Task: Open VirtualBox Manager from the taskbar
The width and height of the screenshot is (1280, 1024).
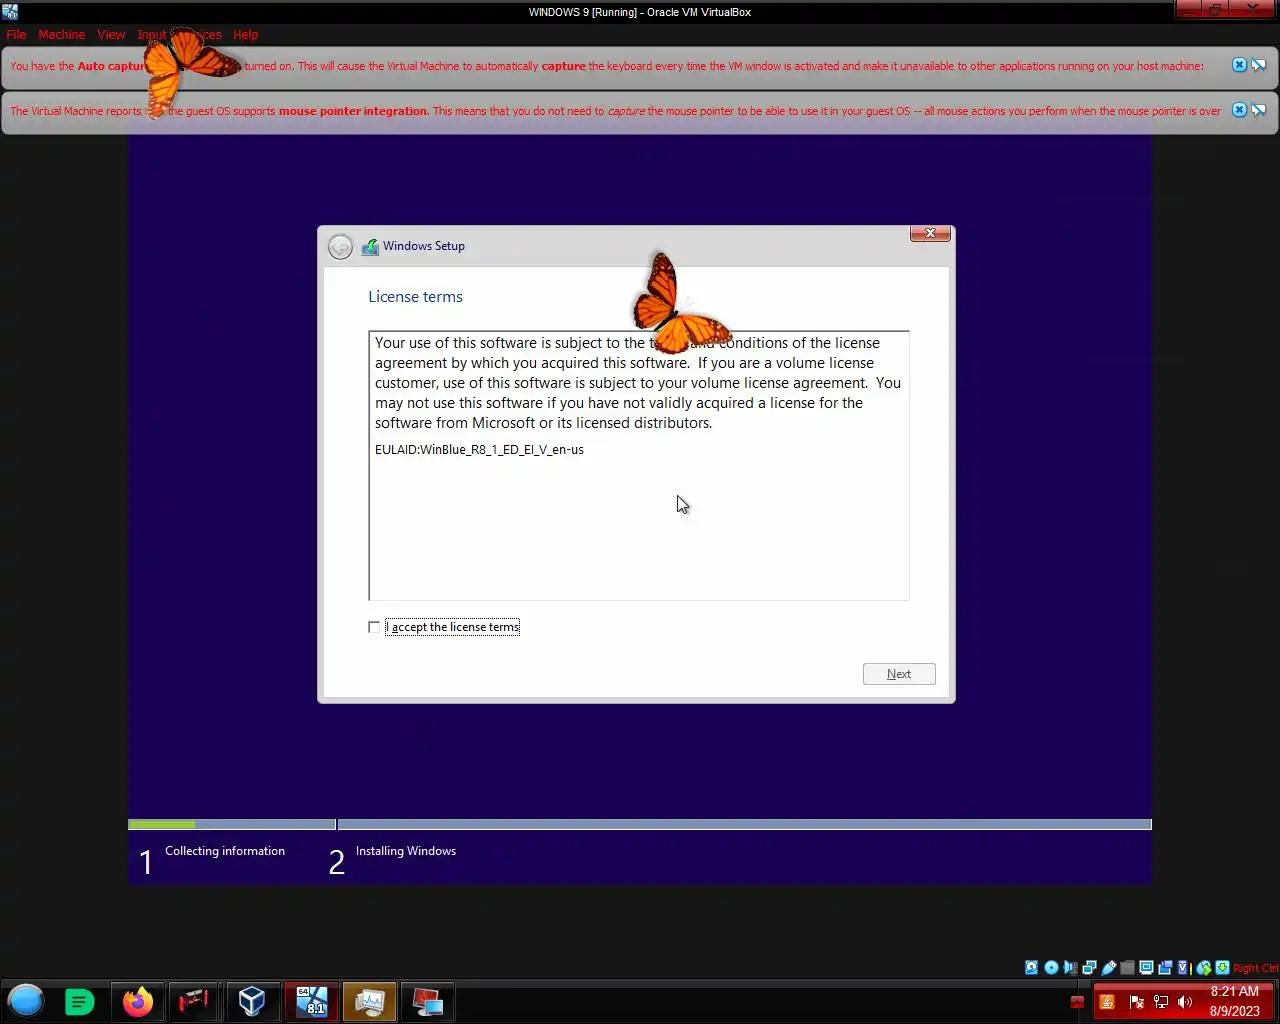Action: (x=252, y=1001)
